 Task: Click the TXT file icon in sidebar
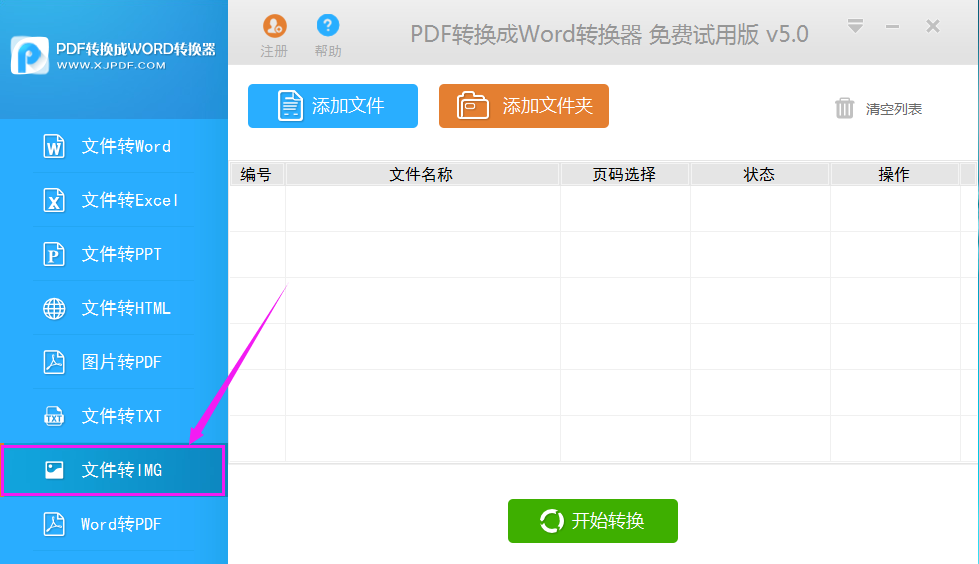[54, 416]
